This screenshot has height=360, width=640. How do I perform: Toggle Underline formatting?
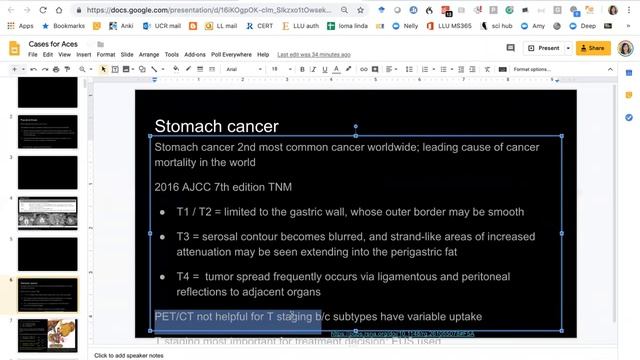[325, 69]
